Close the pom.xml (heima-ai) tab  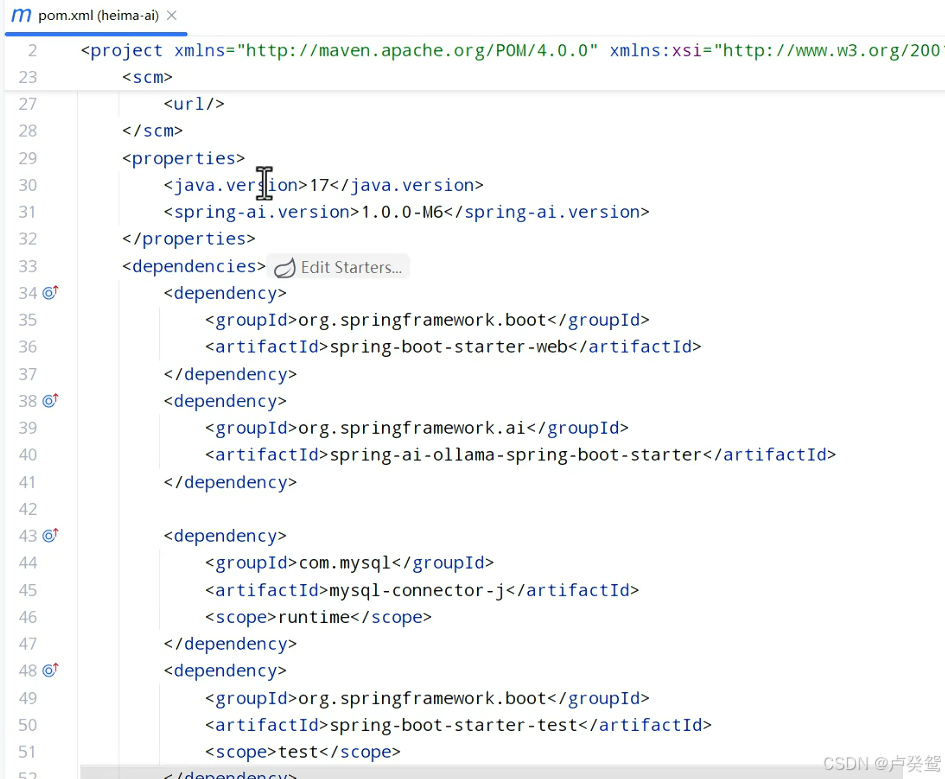(172, 15)
